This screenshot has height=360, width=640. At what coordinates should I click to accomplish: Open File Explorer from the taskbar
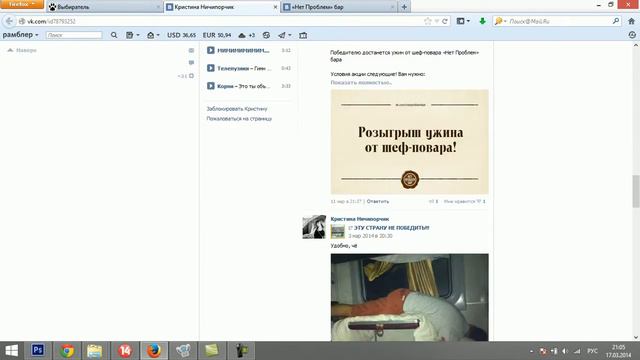coord(95,351)
